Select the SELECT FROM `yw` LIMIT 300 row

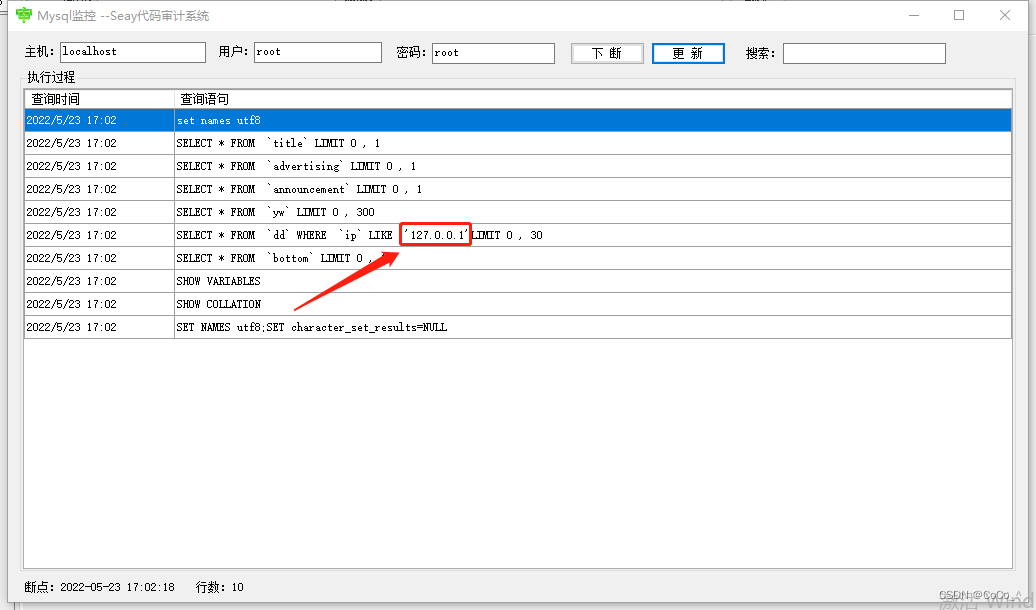point(518,212)
